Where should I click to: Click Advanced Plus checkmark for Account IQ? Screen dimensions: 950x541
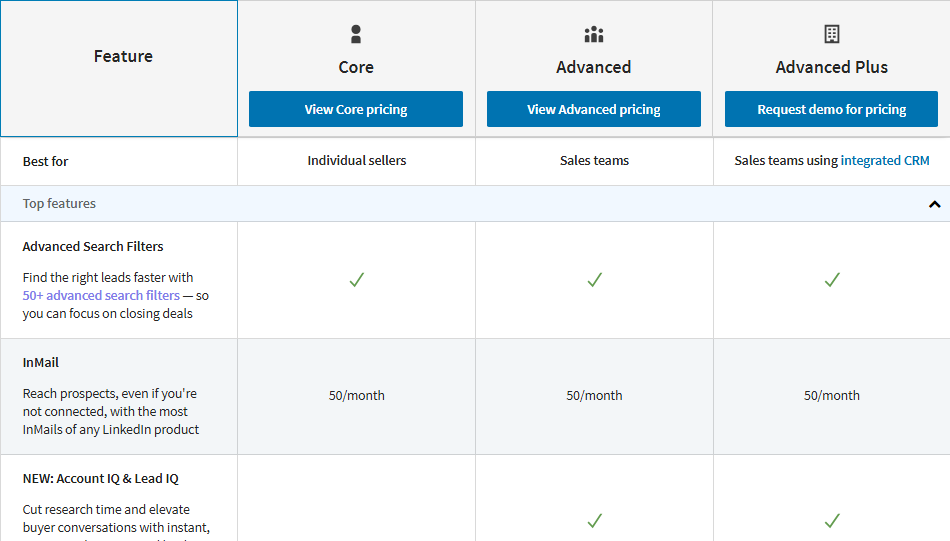click(x=832, y=520)
